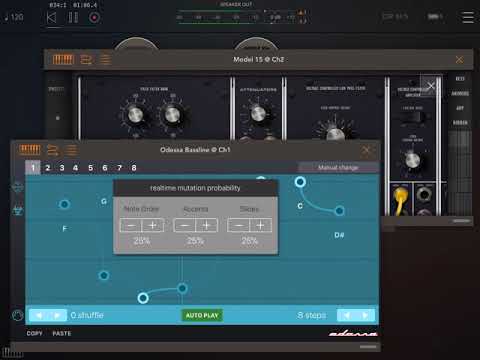Viewport: 480px width, 360px height.
Task: Decrease Slides mutation probability
Action: 238,225
